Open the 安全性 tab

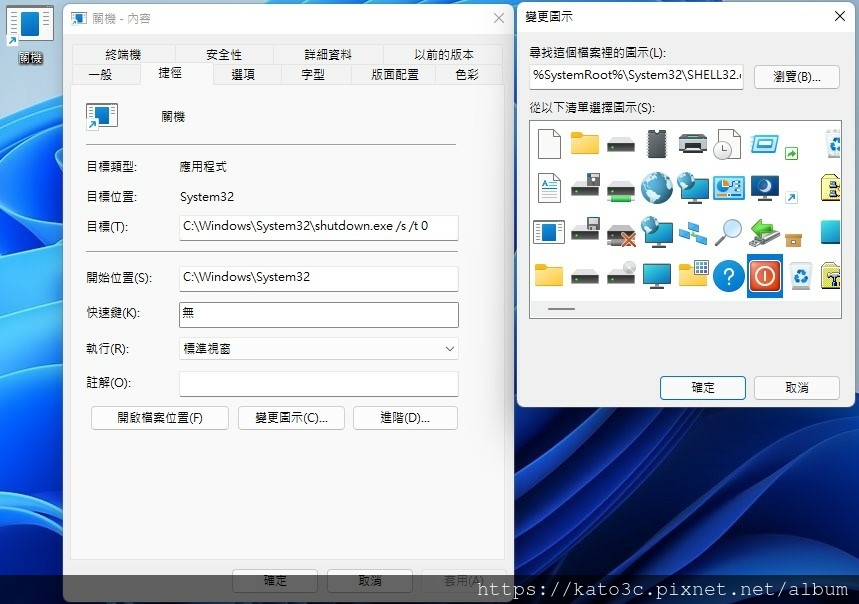point(224,54)
